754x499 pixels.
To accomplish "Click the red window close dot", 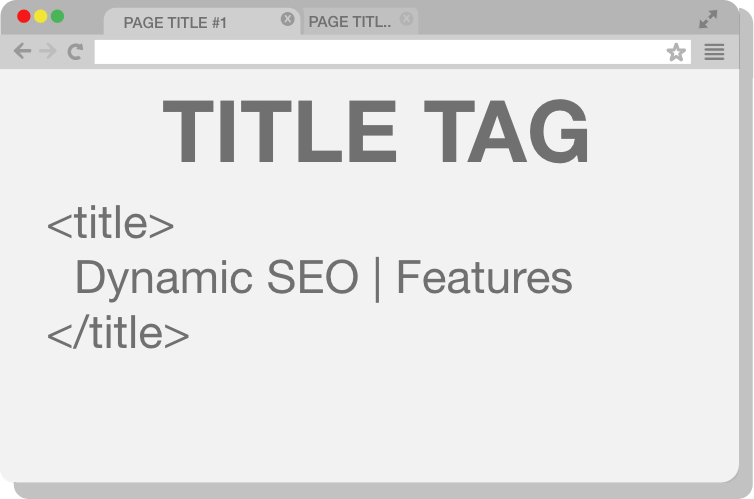I will click(24, 16).
